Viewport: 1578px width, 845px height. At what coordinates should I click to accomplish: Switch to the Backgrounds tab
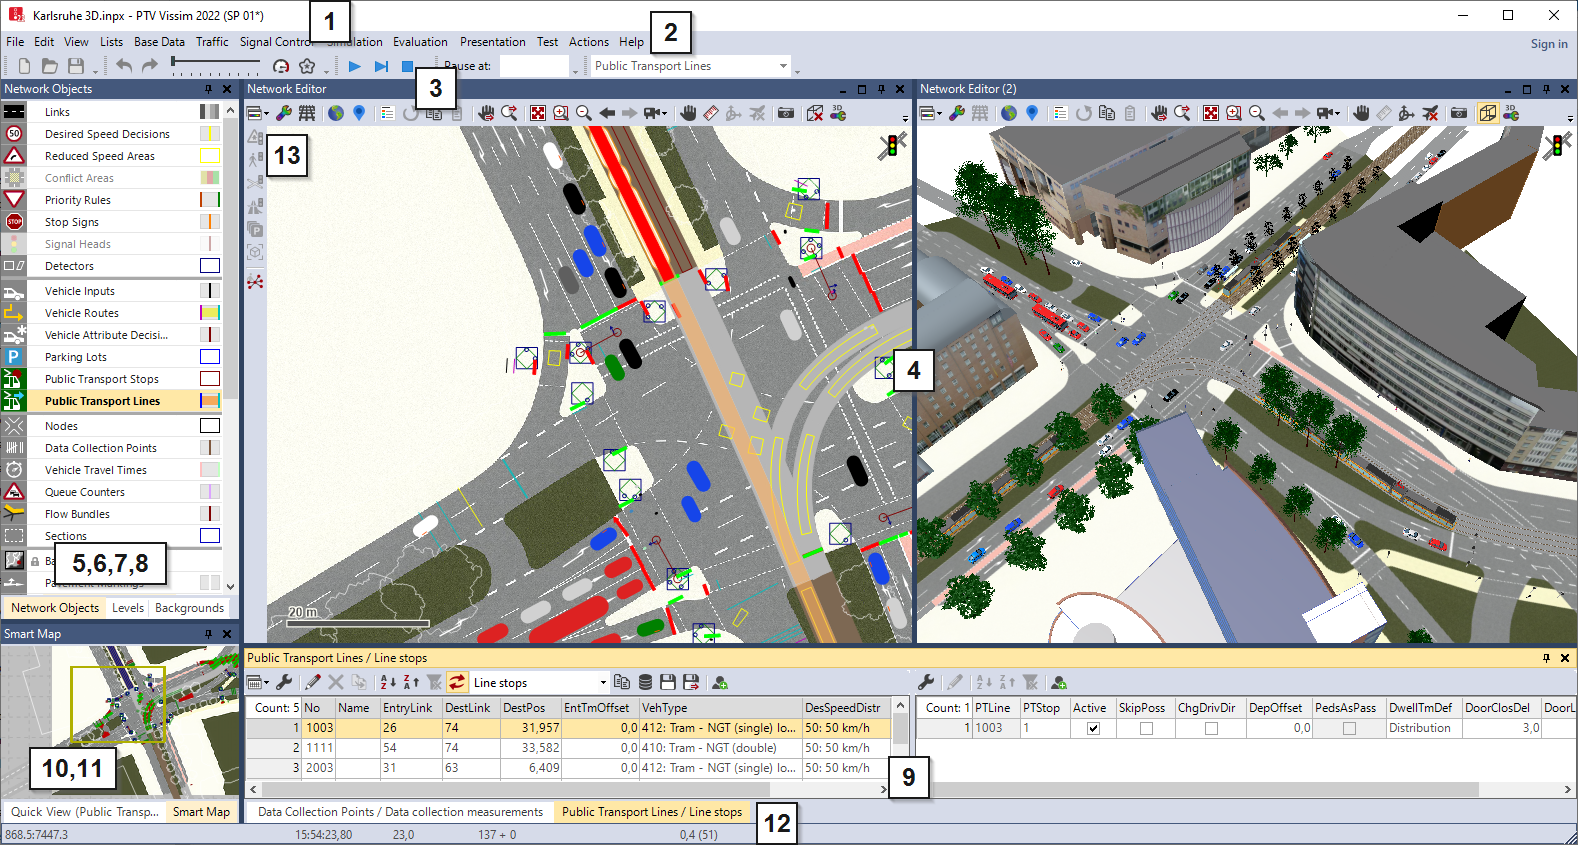click(x=189, y=608)
